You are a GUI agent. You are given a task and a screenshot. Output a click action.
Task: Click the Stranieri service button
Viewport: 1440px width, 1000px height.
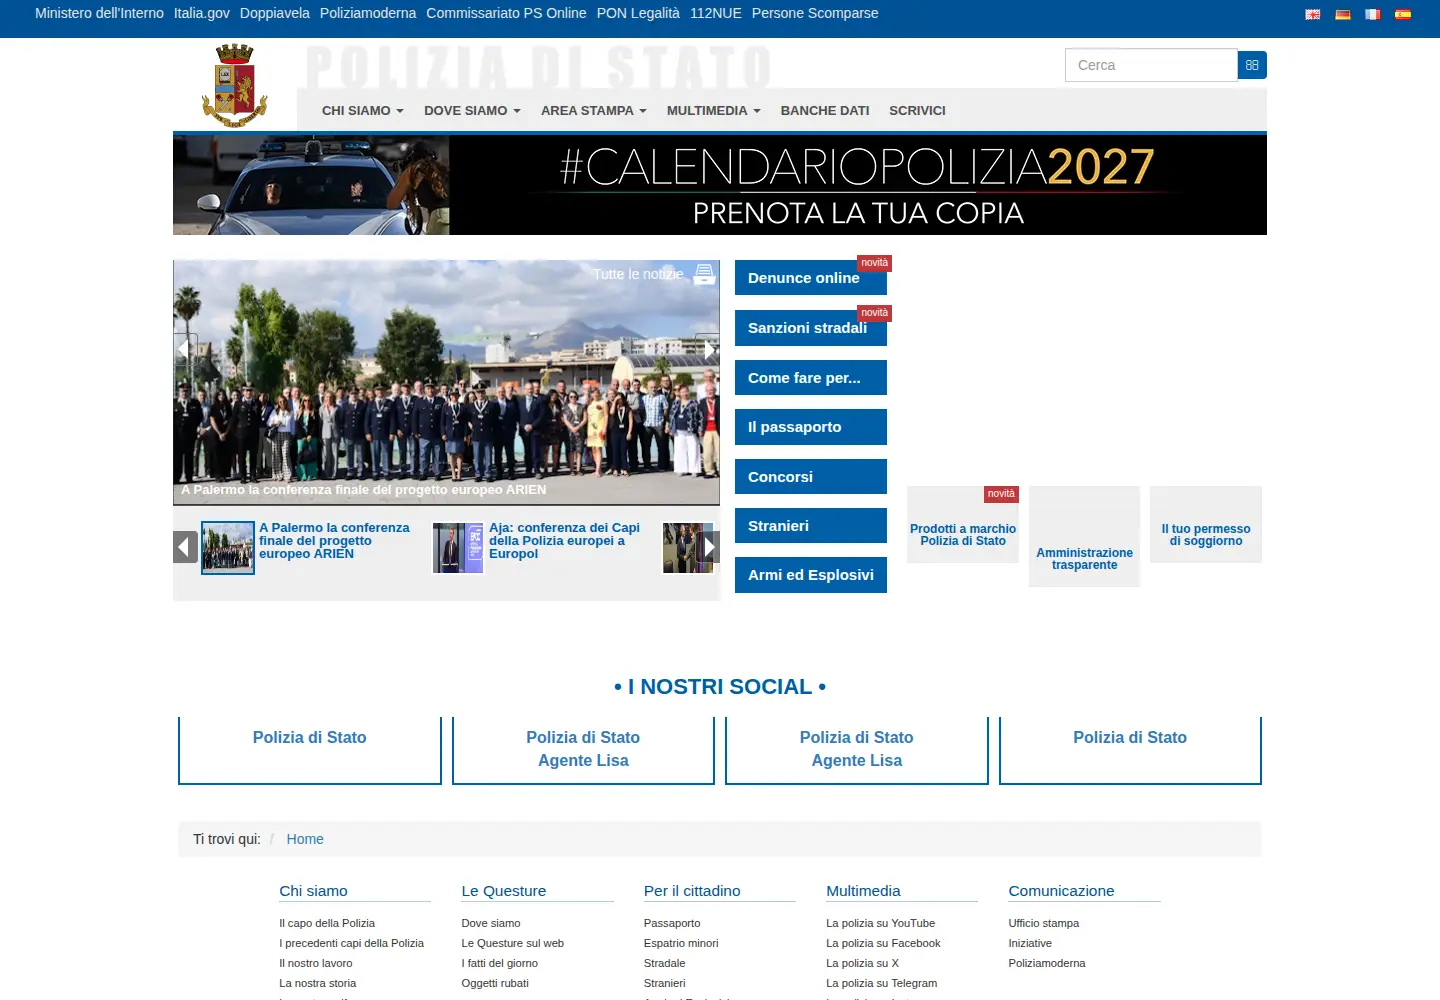click(811, 526)
